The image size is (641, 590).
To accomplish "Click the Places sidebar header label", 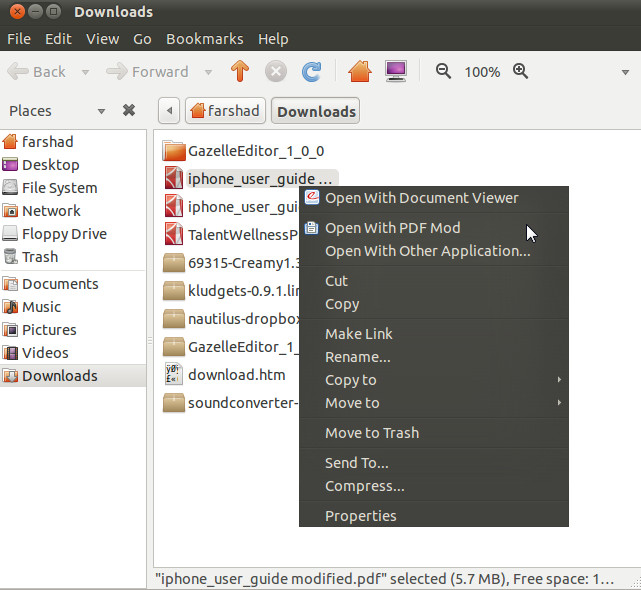I will pos(30,111).
